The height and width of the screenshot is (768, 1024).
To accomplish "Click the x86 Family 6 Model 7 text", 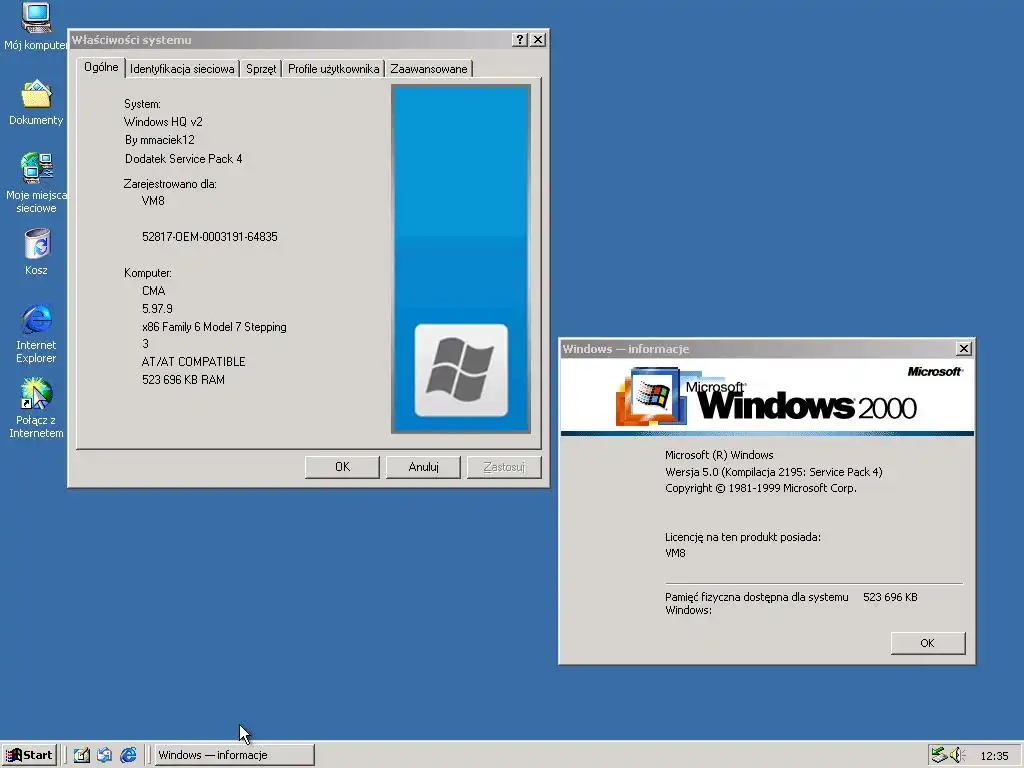I will tap(214, 327).
